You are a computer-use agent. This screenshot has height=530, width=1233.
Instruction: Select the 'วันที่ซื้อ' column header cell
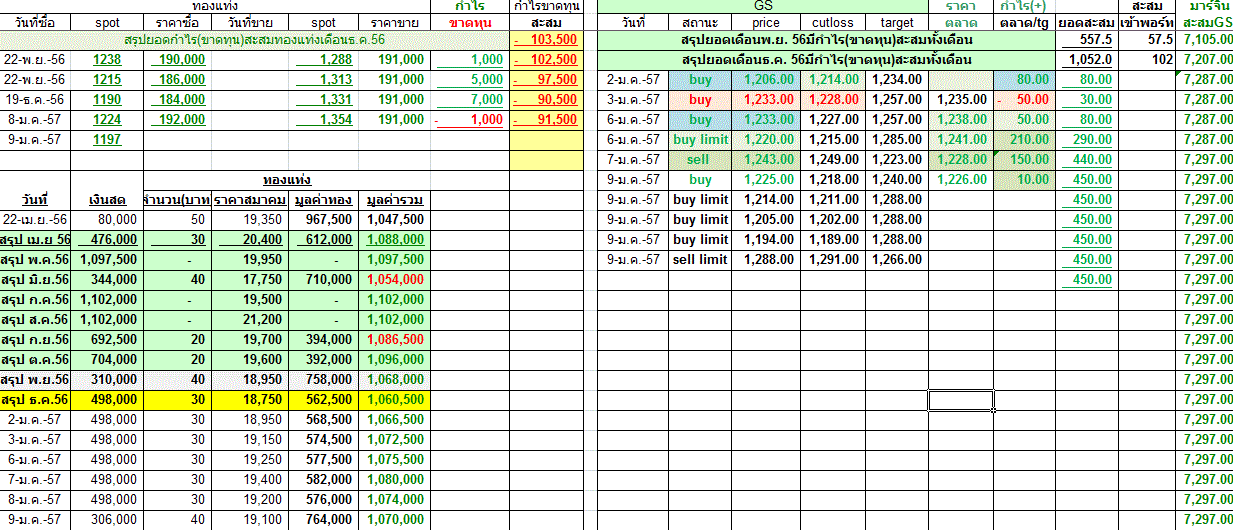click(35, 22)
